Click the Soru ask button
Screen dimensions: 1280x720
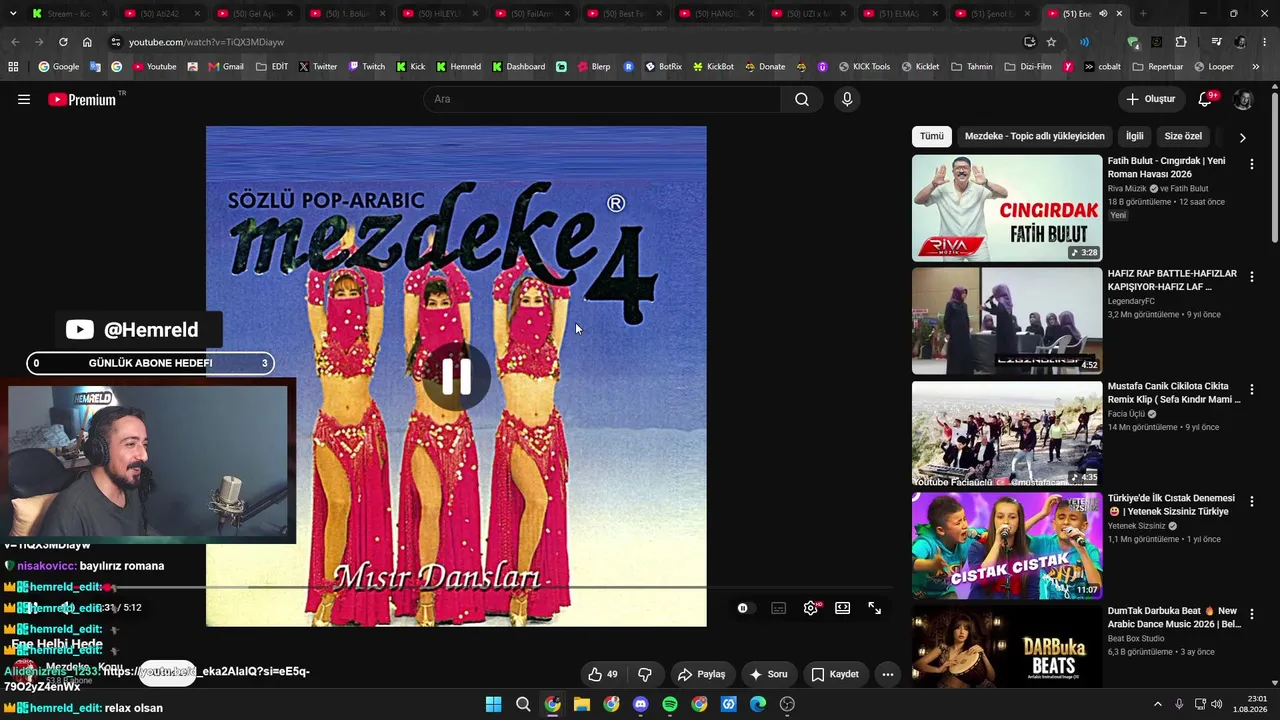pyautogui.click(x=768, y=674)
